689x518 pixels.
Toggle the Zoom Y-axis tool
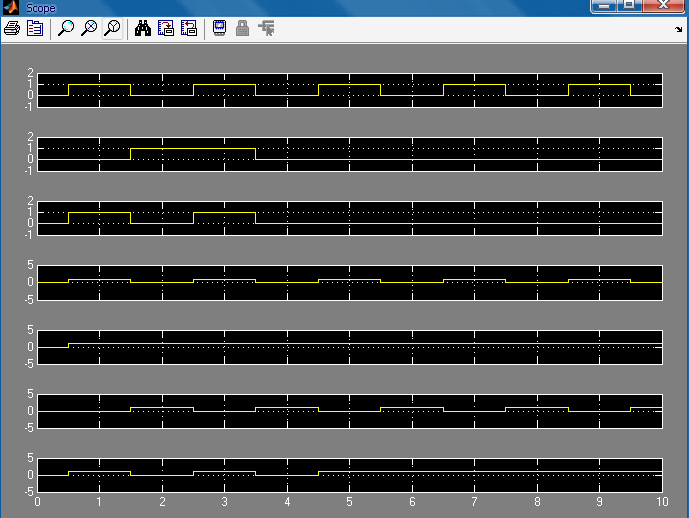coord(112,29)
